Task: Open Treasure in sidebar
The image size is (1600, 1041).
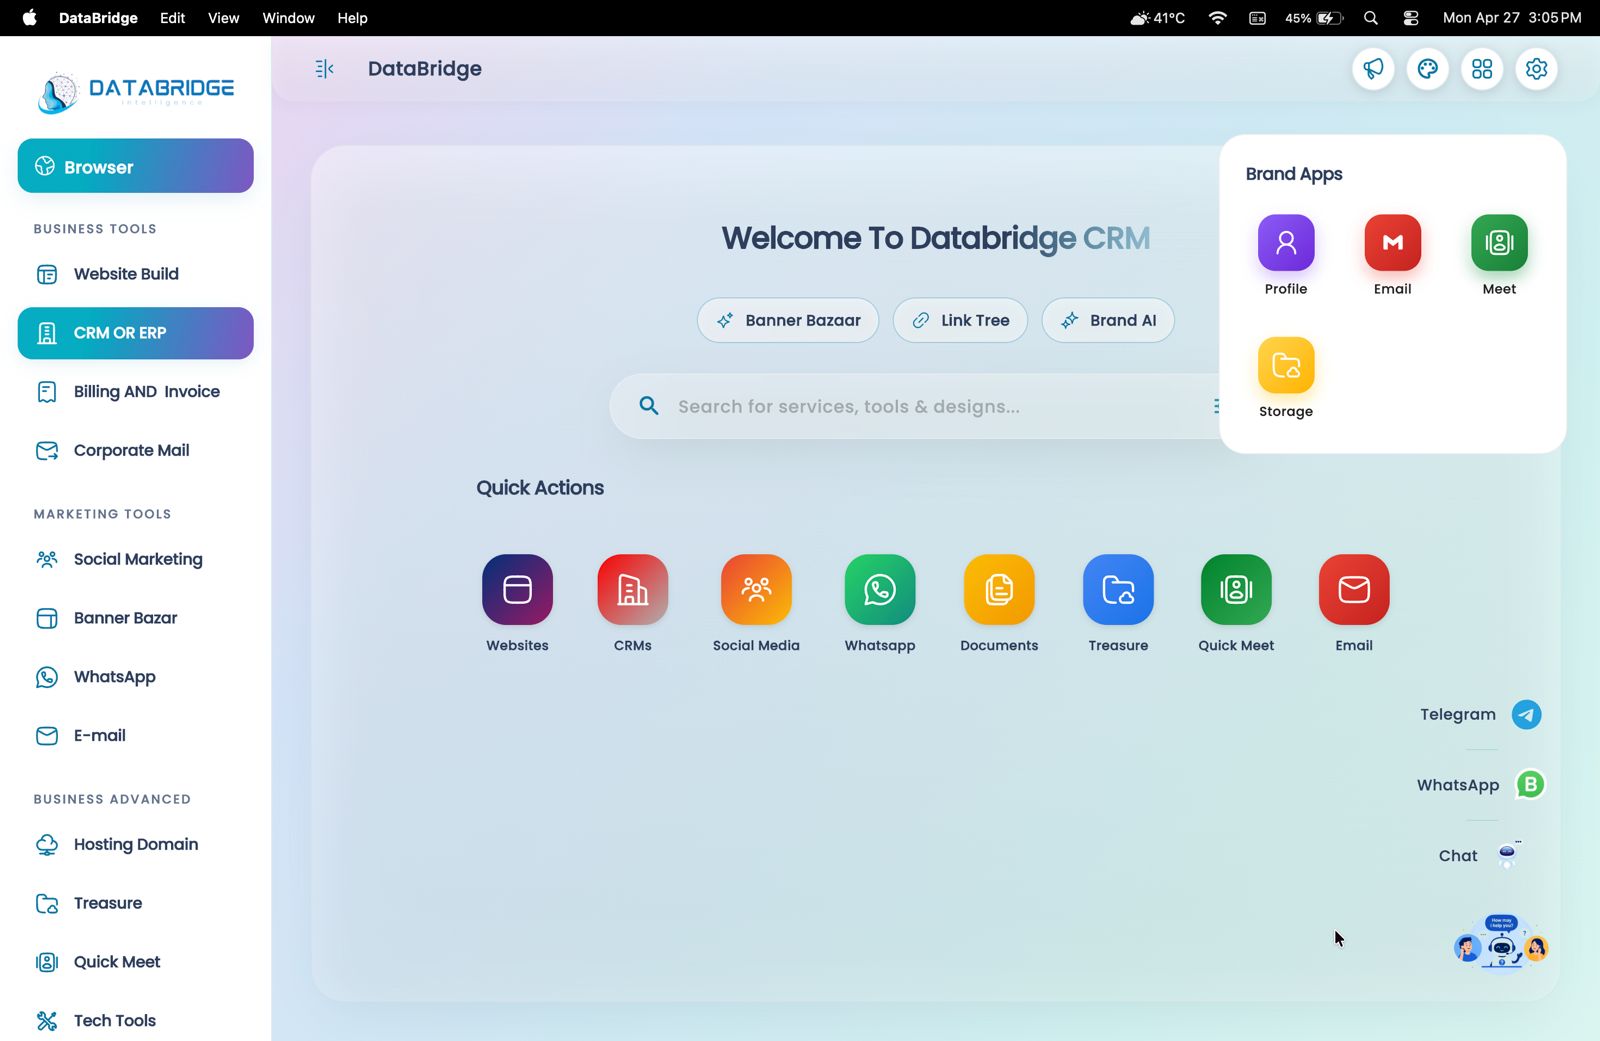Action: coord(136,904)
